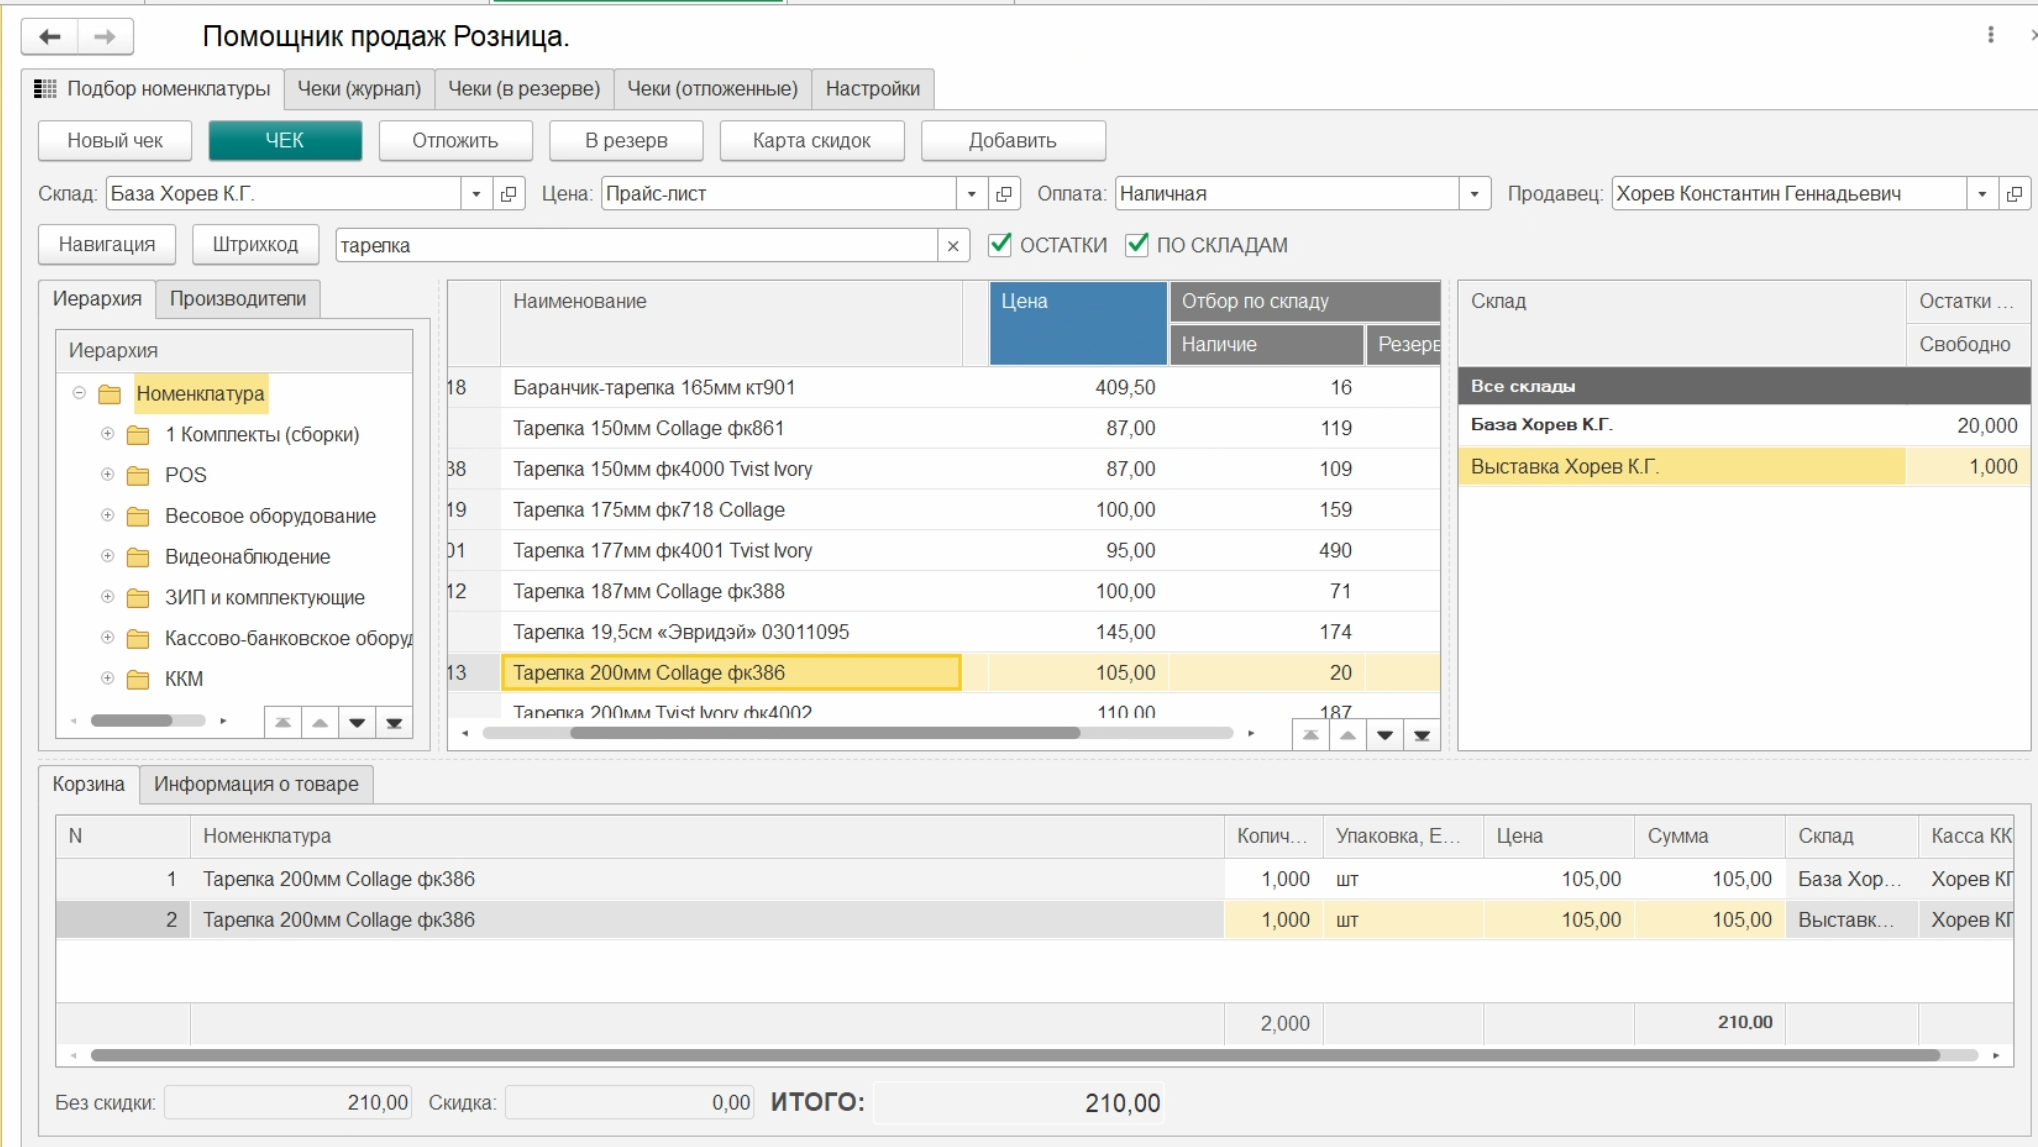Click the Карта скидок button
2038x1147 pixels.
click(811, 141)
